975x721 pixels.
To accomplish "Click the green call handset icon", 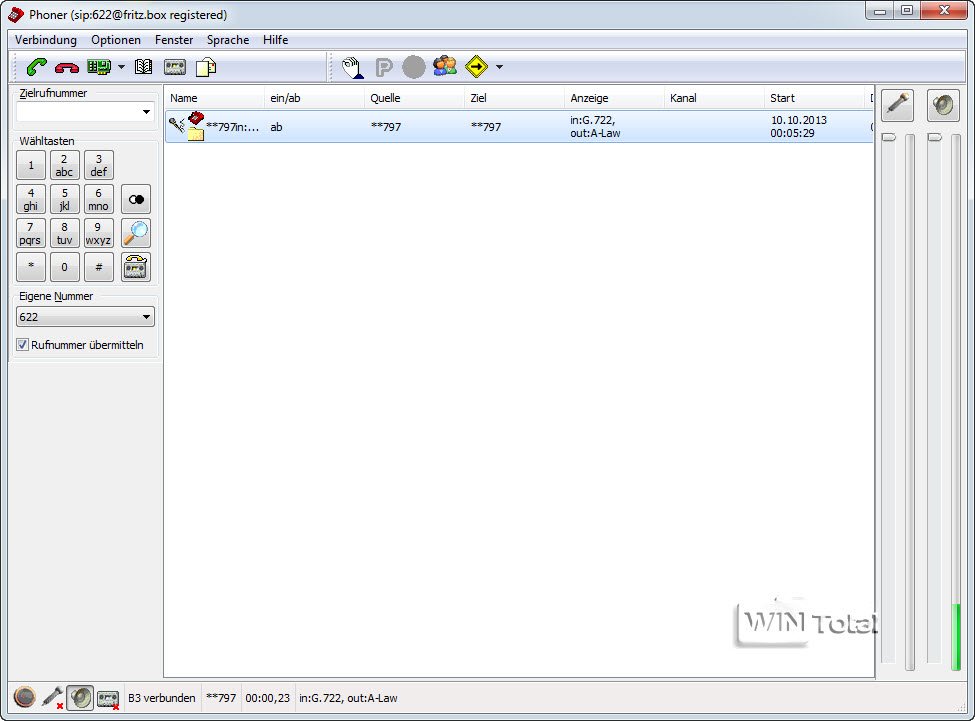I will [x=36, y=67].
